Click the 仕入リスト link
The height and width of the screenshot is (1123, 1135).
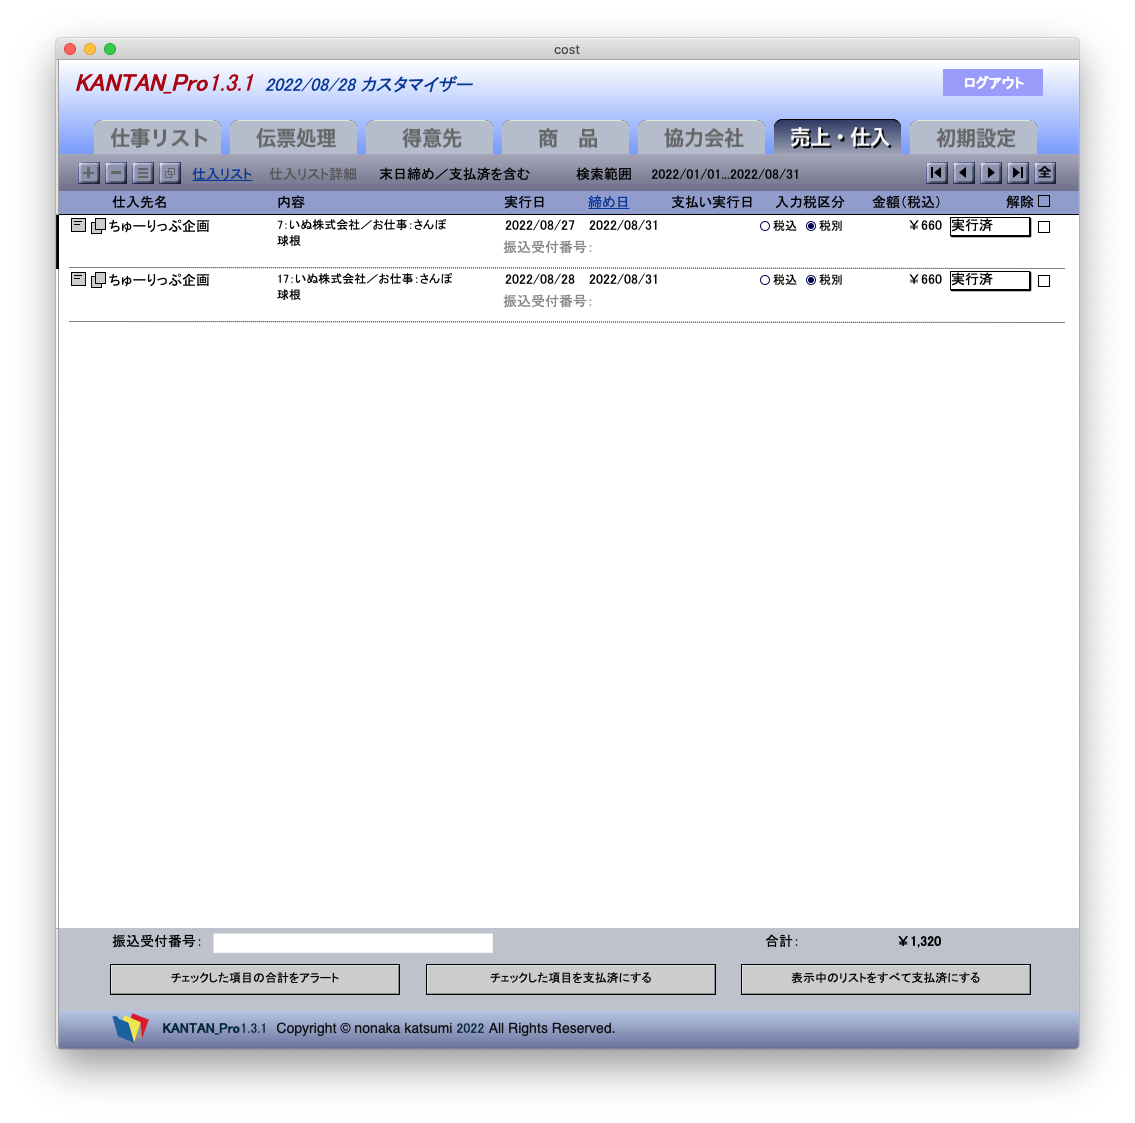point(221,174)
